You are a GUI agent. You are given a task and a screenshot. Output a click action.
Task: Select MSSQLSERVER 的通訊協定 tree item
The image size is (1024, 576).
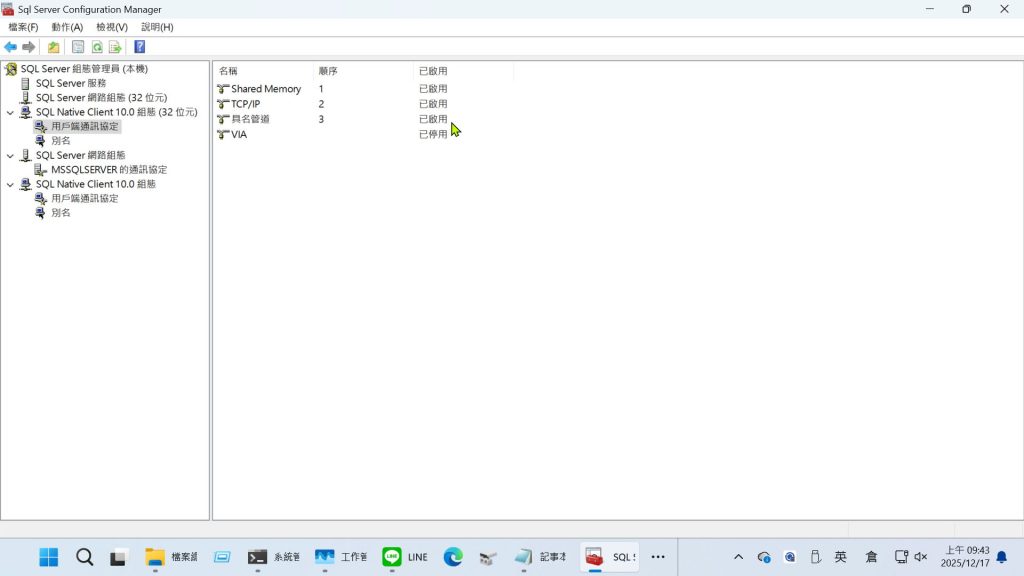click(108, 170)
